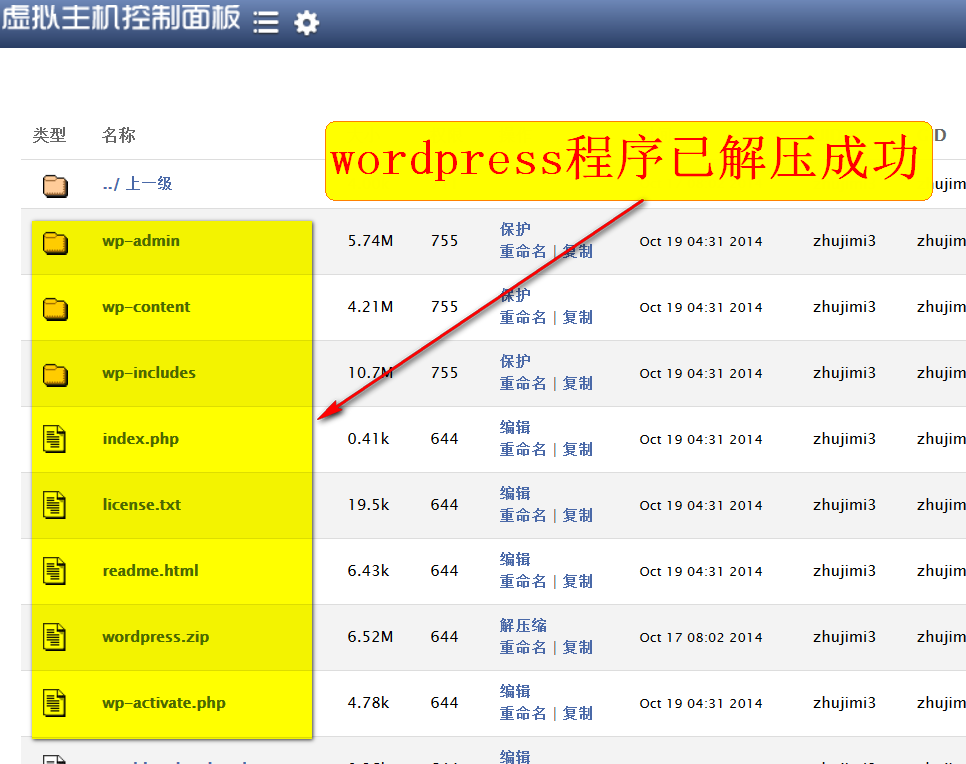
Task: Select the 19.5k size of license.txt
Action: (x=368, y=505)
